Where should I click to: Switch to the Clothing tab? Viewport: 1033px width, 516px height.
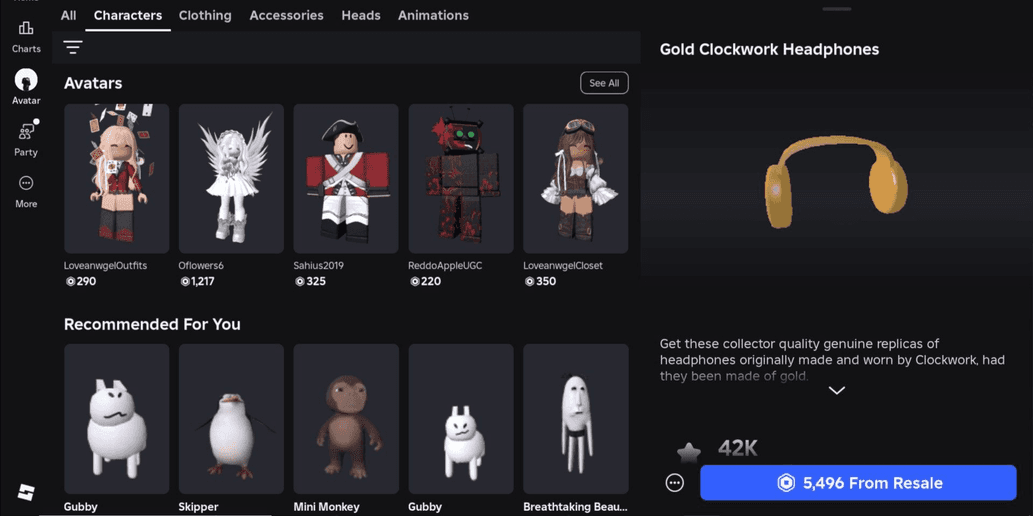(205, 15)
